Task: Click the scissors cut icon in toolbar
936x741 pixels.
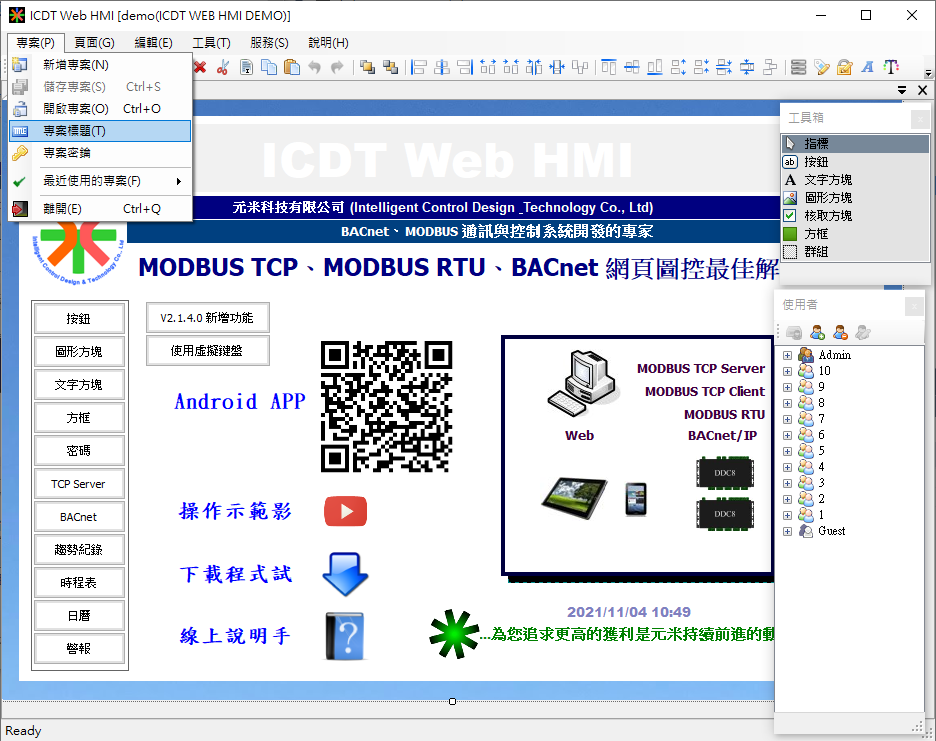Action: point(222,67)
